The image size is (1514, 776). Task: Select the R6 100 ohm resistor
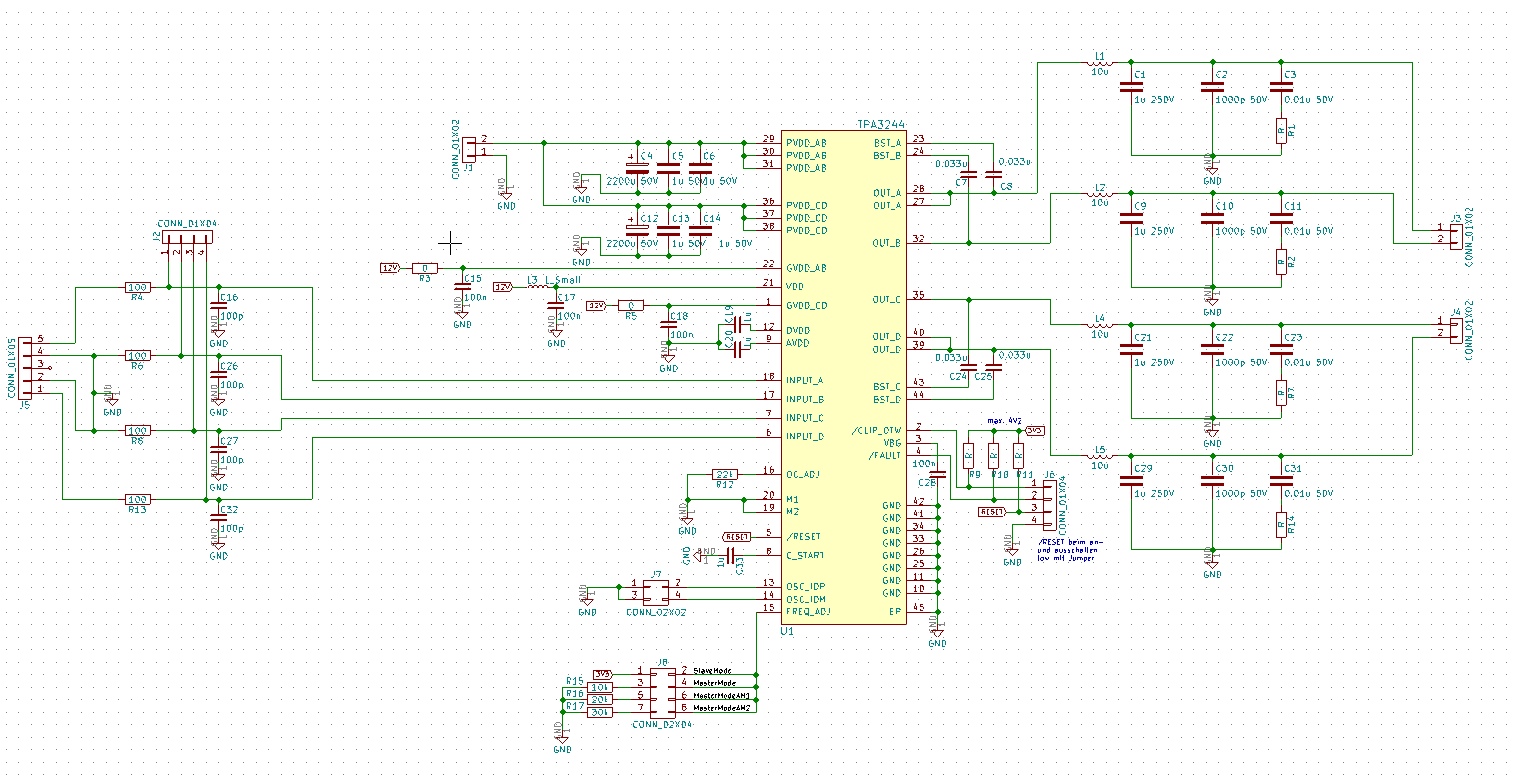pyautogui.click(x=137, y=355)
